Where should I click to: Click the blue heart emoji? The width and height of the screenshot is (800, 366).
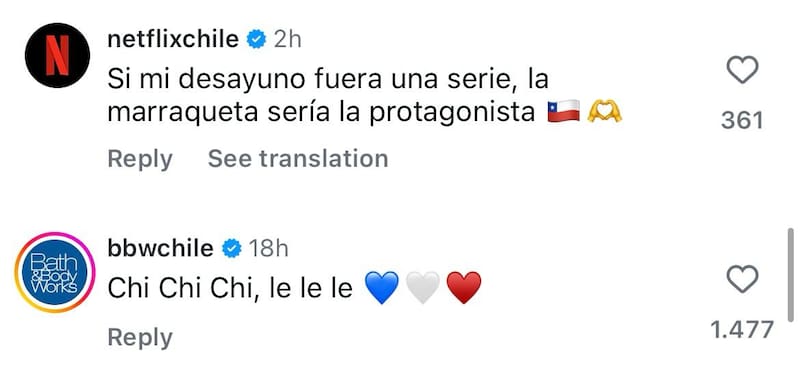click(x=382, y=287)
